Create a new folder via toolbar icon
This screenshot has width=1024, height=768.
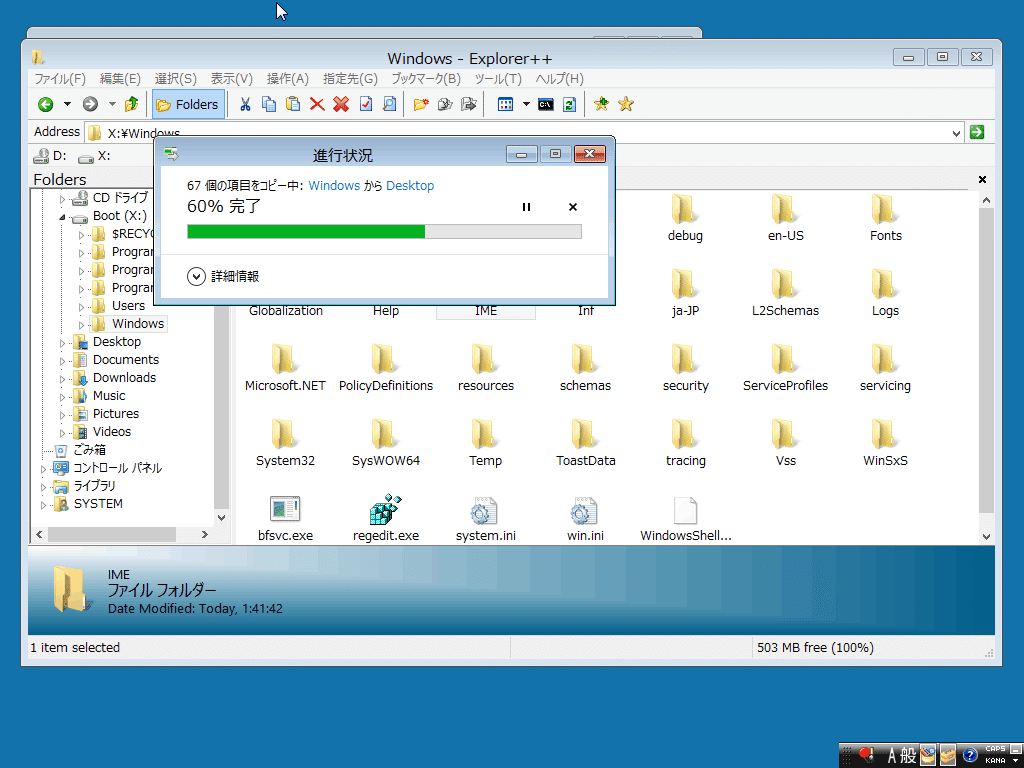421,104
